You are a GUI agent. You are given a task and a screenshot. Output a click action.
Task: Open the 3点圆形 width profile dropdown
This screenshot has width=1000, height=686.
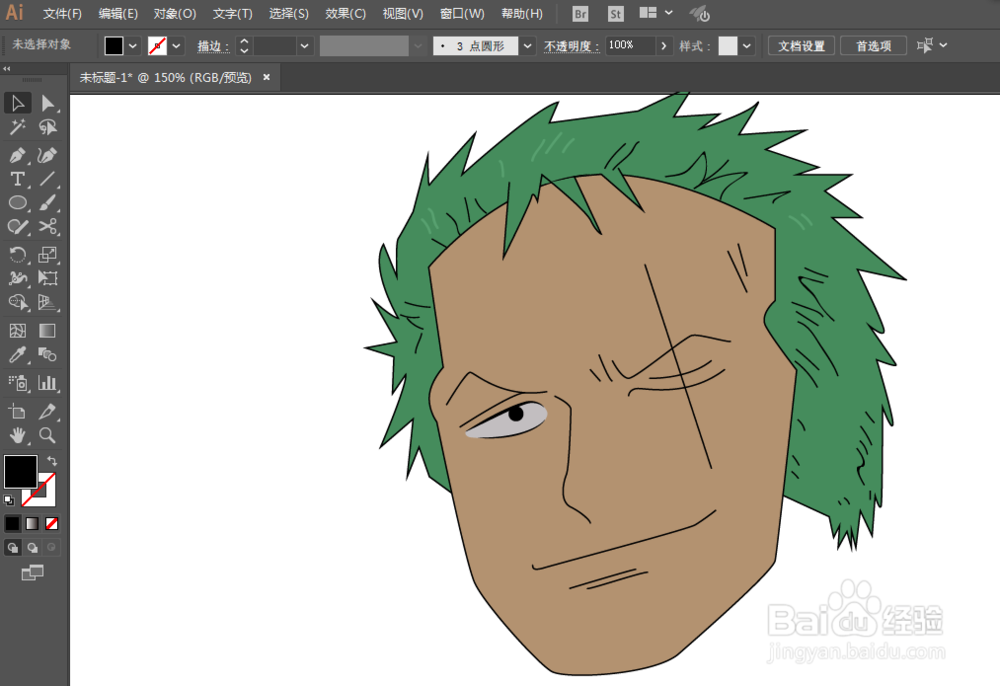tap(527, 45)
